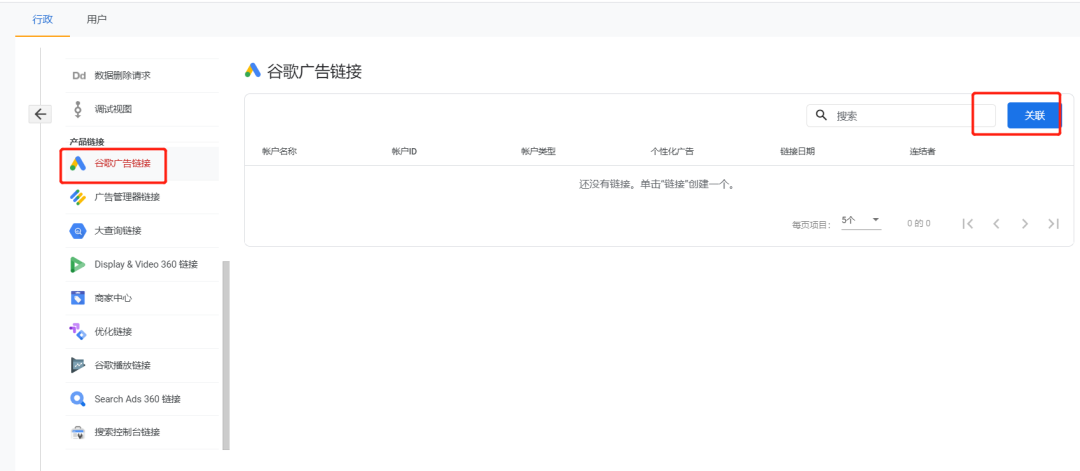The width and height of the screenshot is (1080, 471).
Task: Click the 广告管理器链接 icon
Action: point(78,197)
